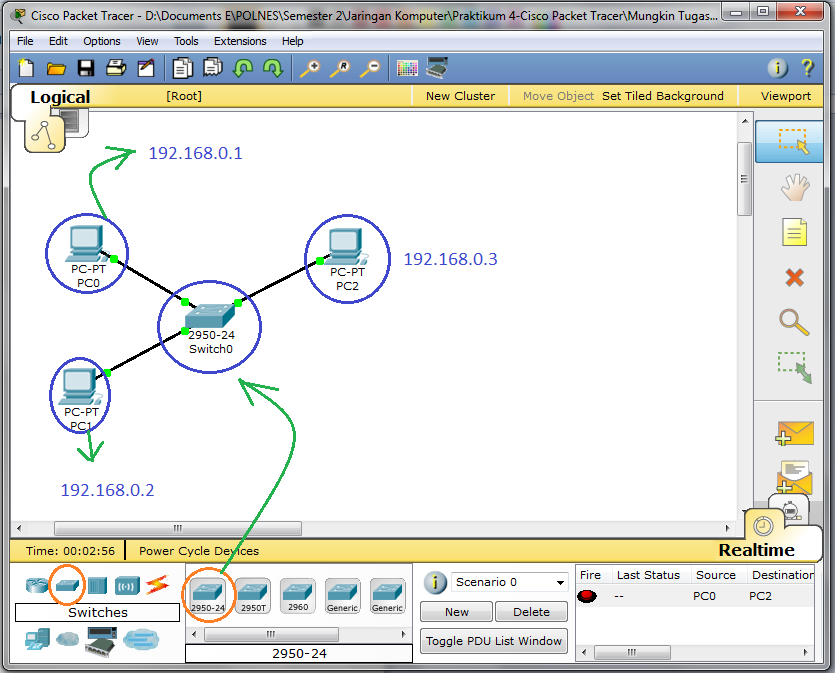The height and width of the screenshot is (673, 835).
Task: Select the Wireless Devices category icon
Action: 127,586
